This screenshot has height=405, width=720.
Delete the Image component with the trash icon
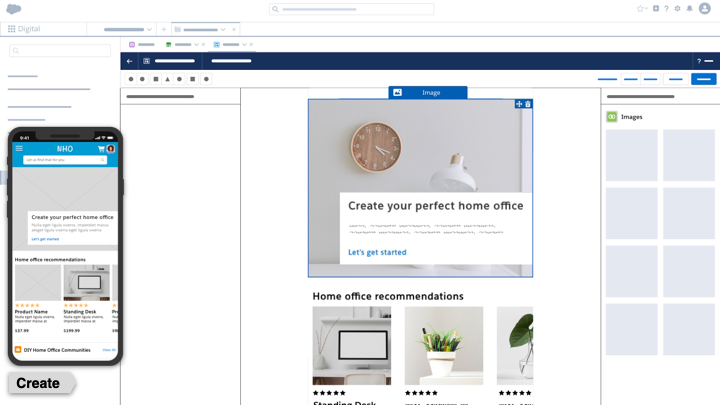click(528, 104)
